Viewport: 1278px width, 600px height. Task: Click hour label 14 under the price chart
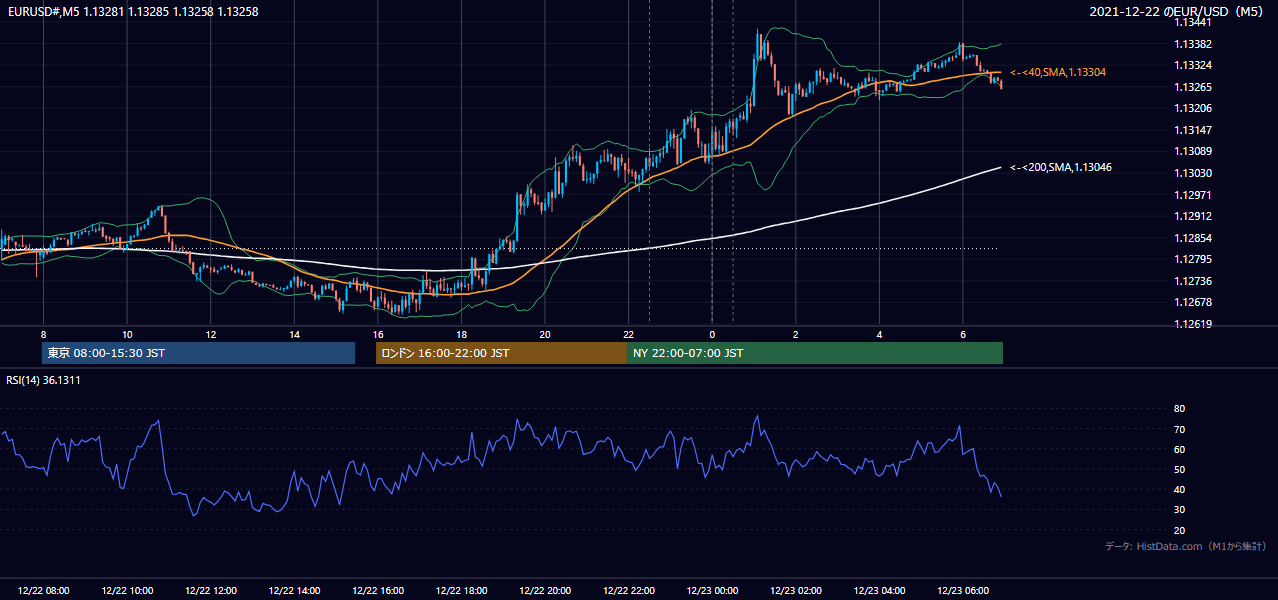click(294, 334)
